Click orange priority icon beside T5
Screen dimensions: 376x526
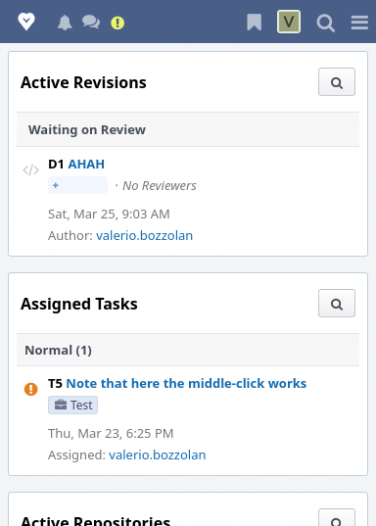[x=31, y=389]
